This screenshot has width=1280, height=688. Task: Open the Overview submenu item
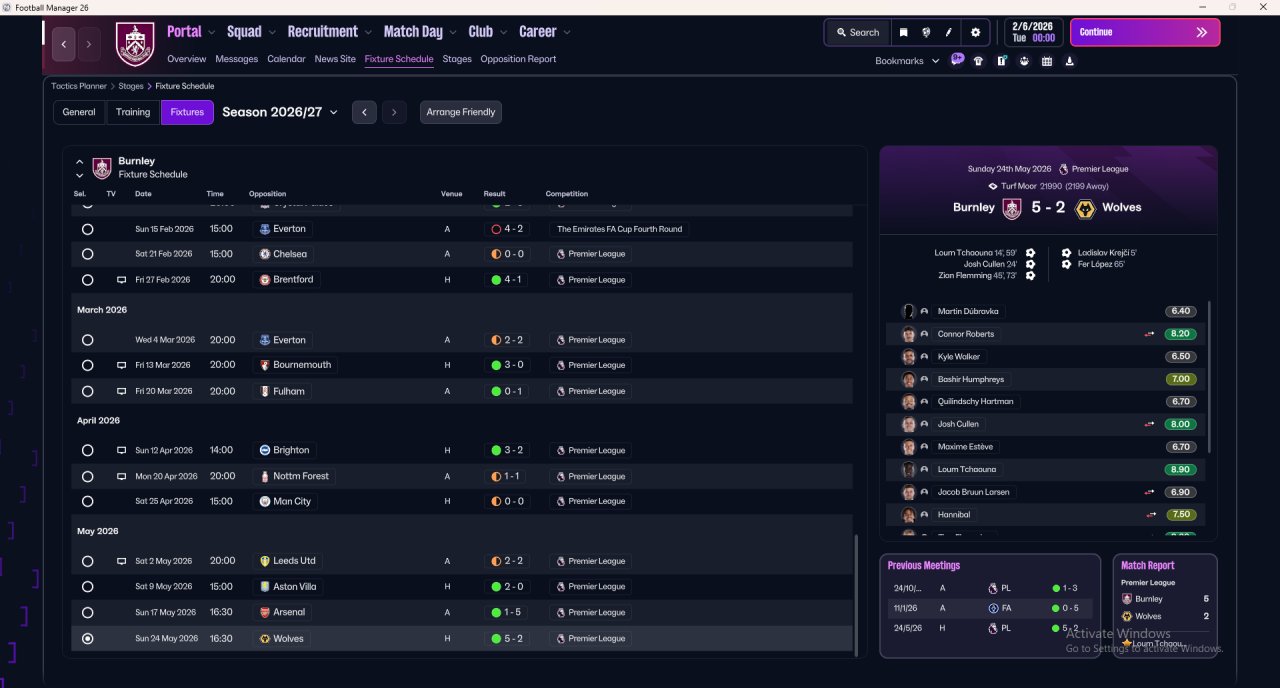pos(187,59)
